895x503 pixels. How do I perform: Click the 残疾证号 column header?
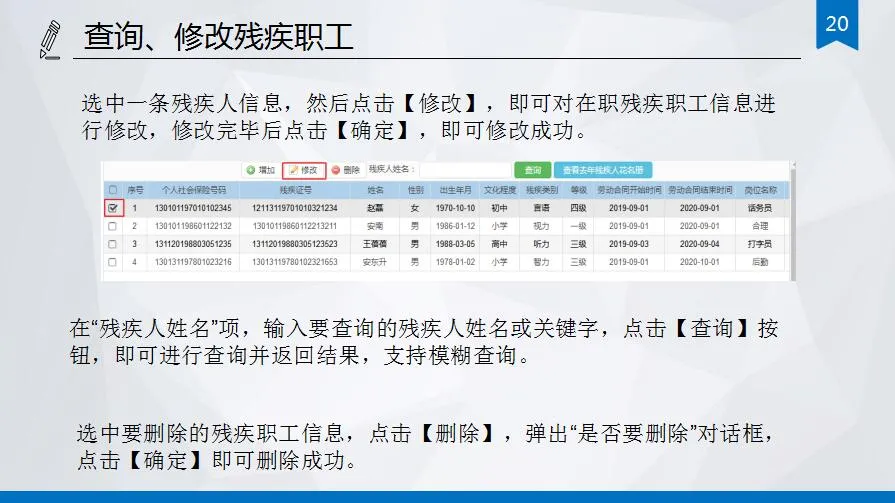click(x=296, y=189)
